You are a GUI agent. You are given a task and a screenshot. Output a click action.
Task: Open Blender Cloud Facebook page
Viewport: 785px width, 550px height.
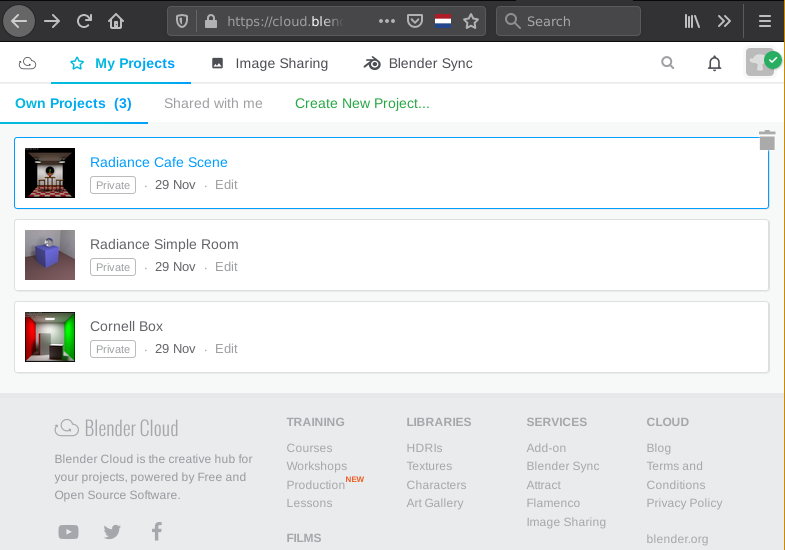[x=157, y=531]
